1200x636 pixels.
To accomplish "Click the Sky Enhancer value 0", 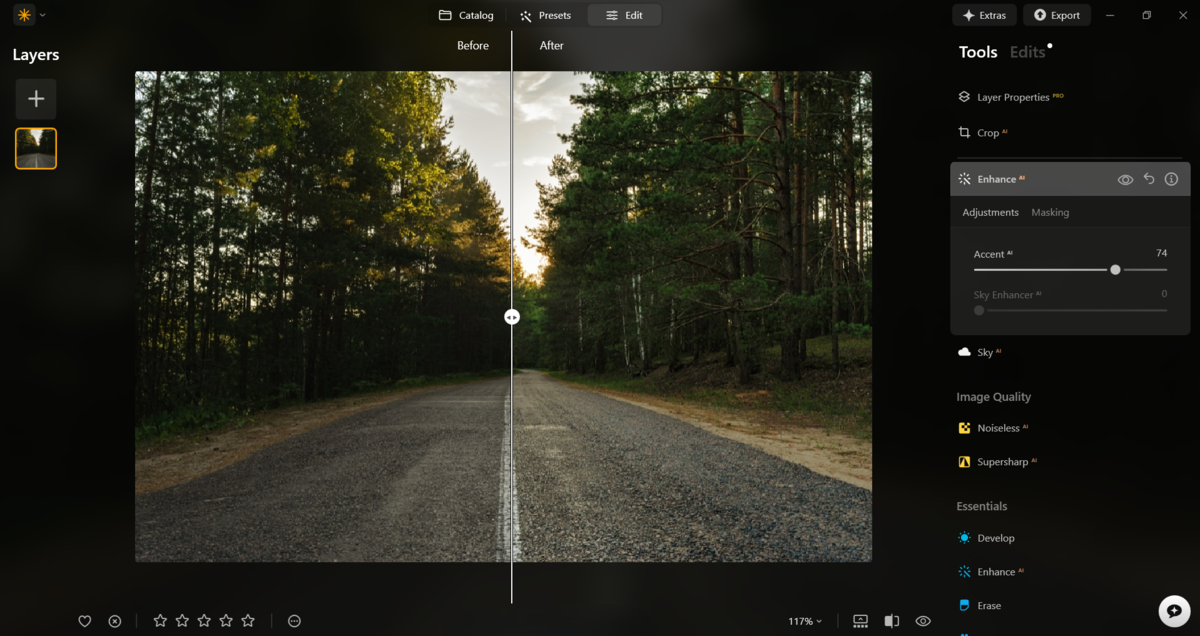I will (1164, 294).
